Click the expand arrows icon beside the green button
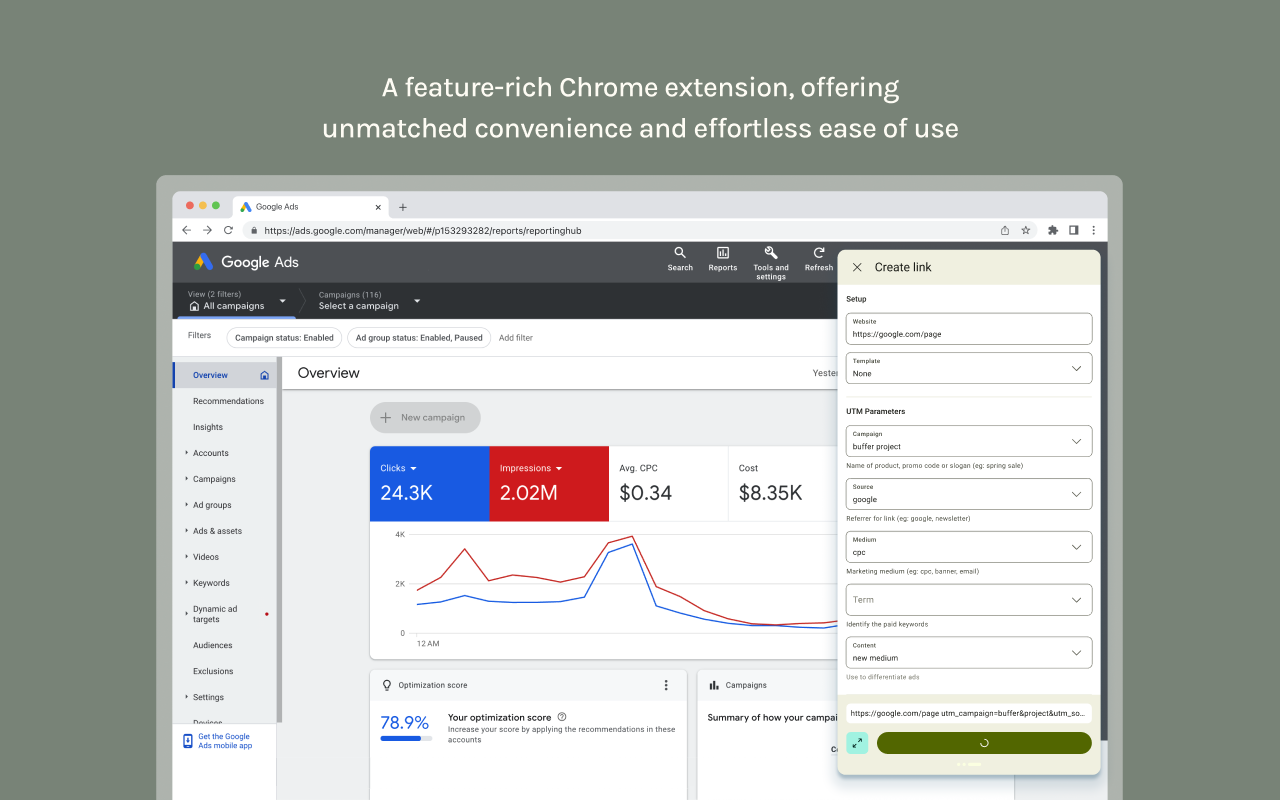 [857, 743]
